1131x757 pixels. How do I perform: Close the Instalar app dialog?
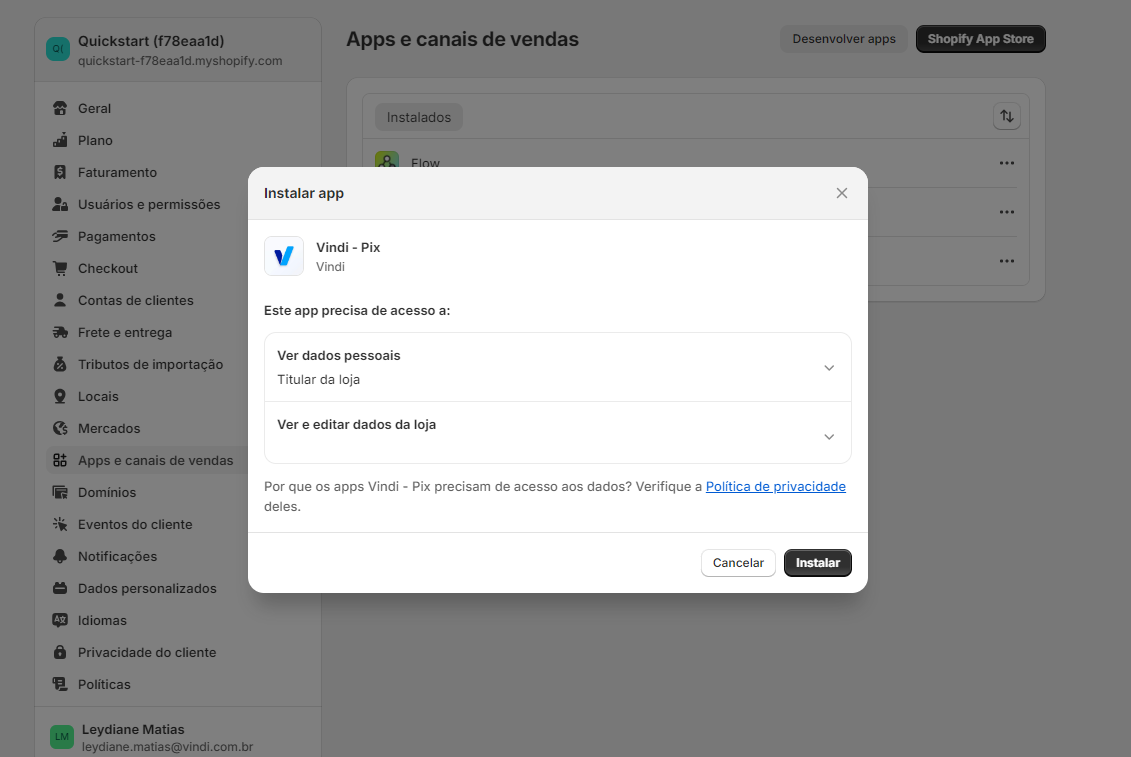click(x=841, y=193)
